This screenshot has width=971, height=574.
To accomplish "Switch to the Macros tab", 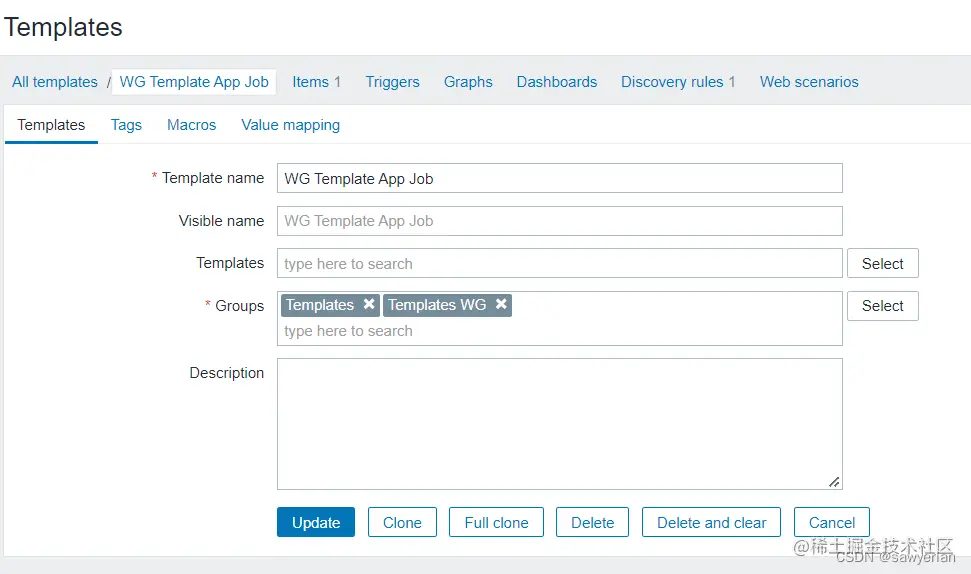I will click(x=191, y=125).
